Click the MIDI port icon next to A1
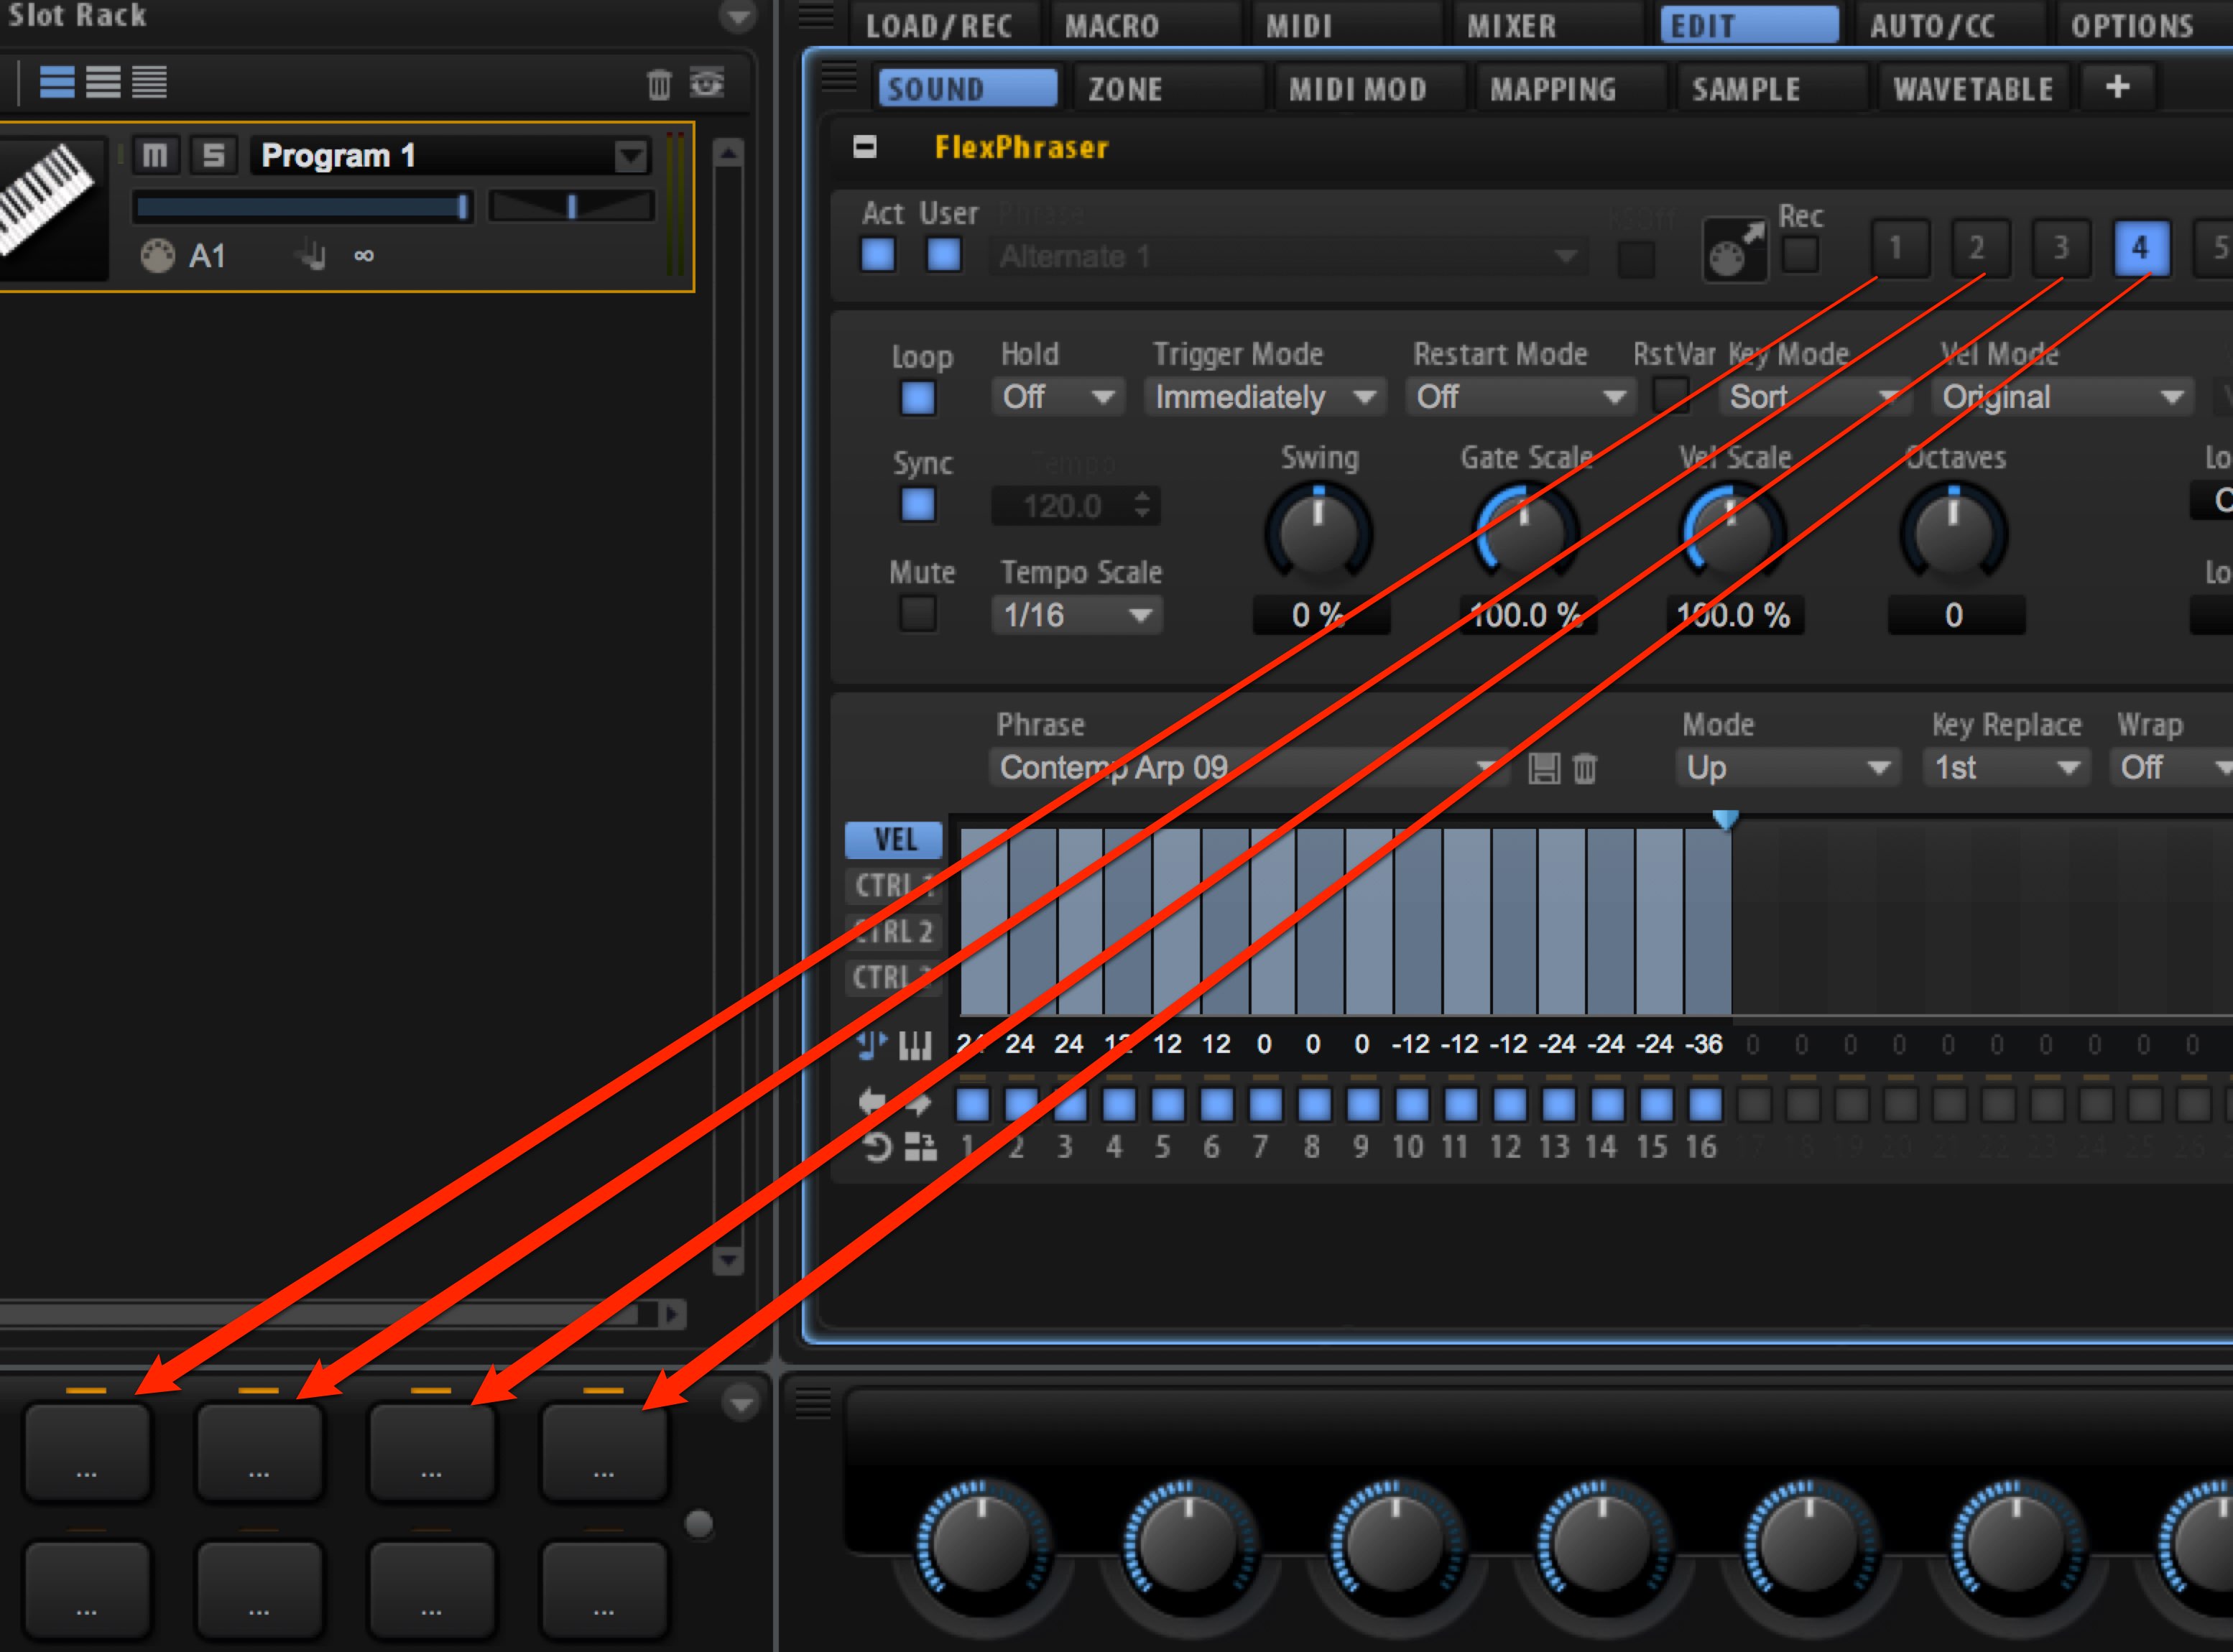The height and width of the screenshot is (1652, 2233). (x=157, y=256)
